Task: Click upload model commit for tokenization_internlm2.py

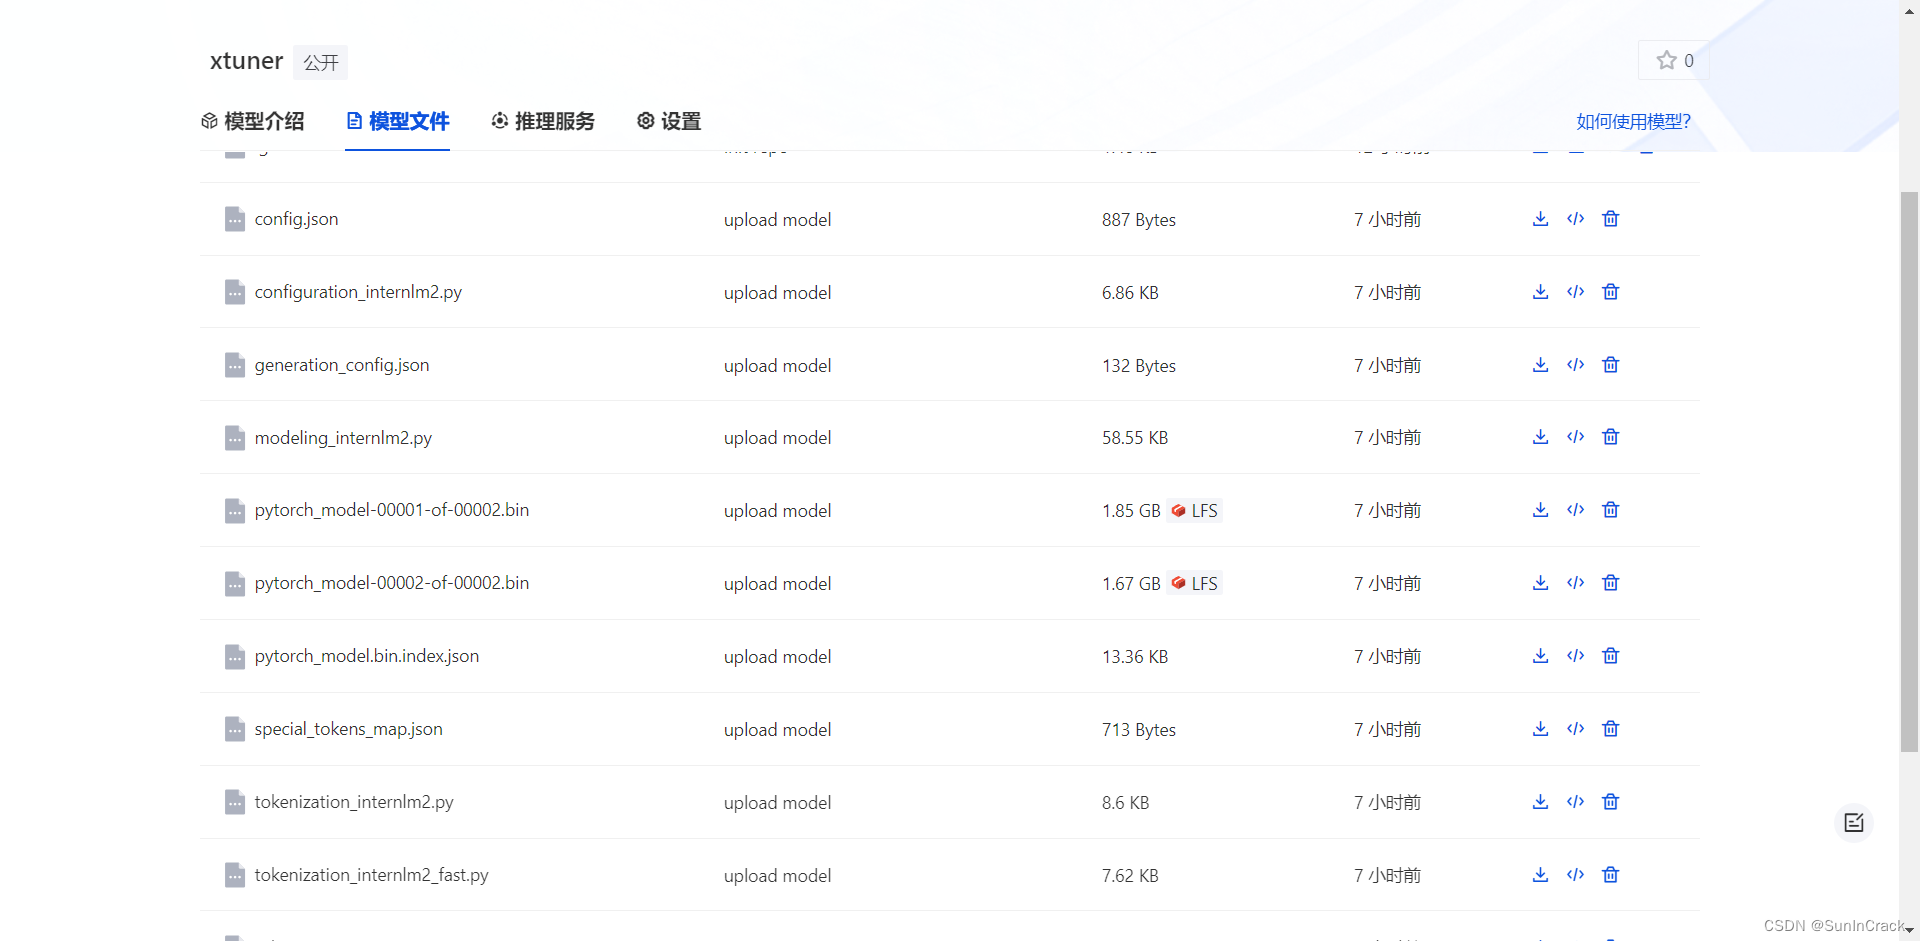Action: click(x=777, y=803)
